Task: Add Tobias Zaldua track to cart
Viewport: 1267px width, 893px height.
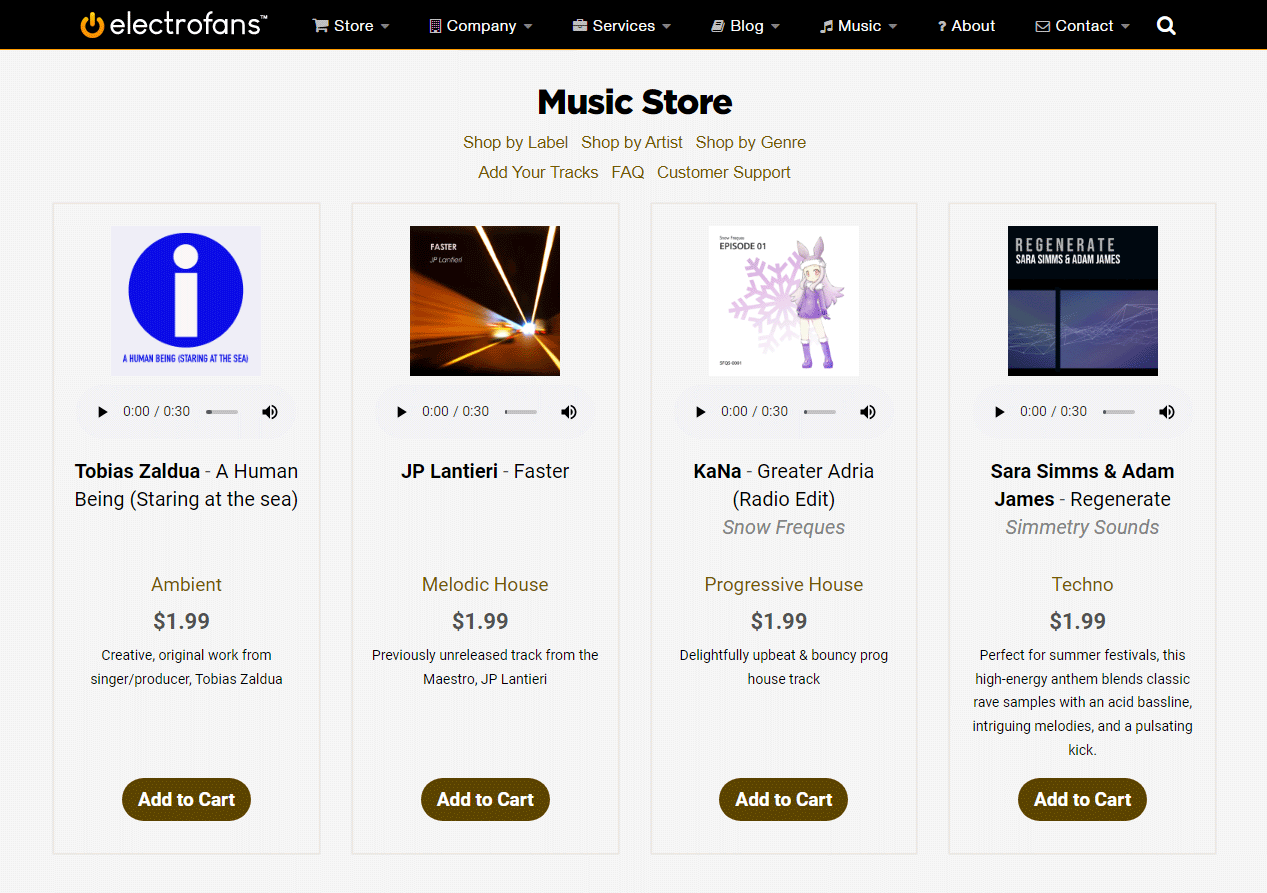Action: 186,800
